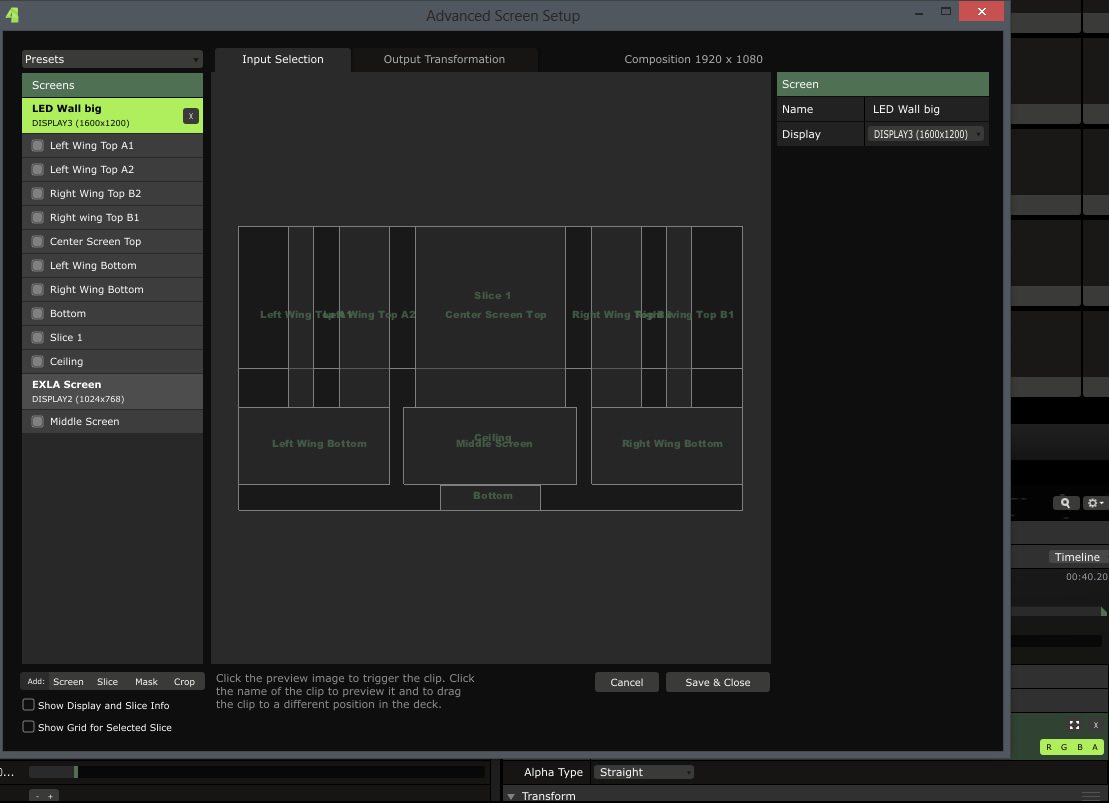This screenshot has width=1109, height=803.
Task: Open the gear settings menu icon
Action: 1095,503
